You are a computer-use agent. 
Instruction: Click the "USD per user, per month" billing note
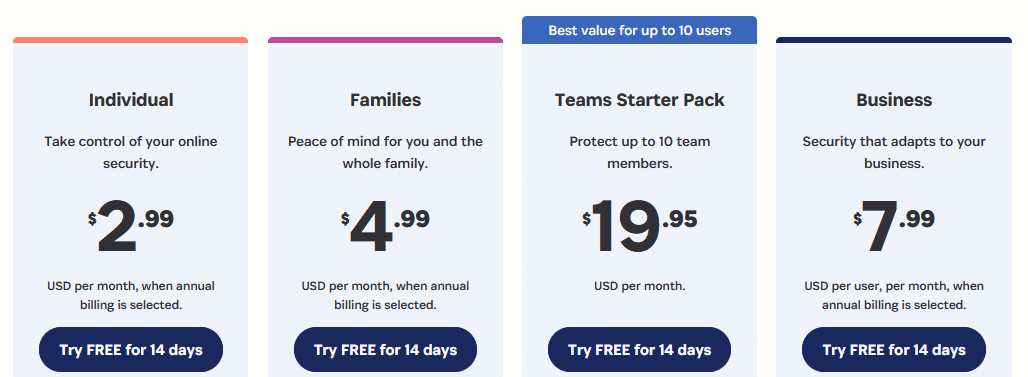[894, 295]
